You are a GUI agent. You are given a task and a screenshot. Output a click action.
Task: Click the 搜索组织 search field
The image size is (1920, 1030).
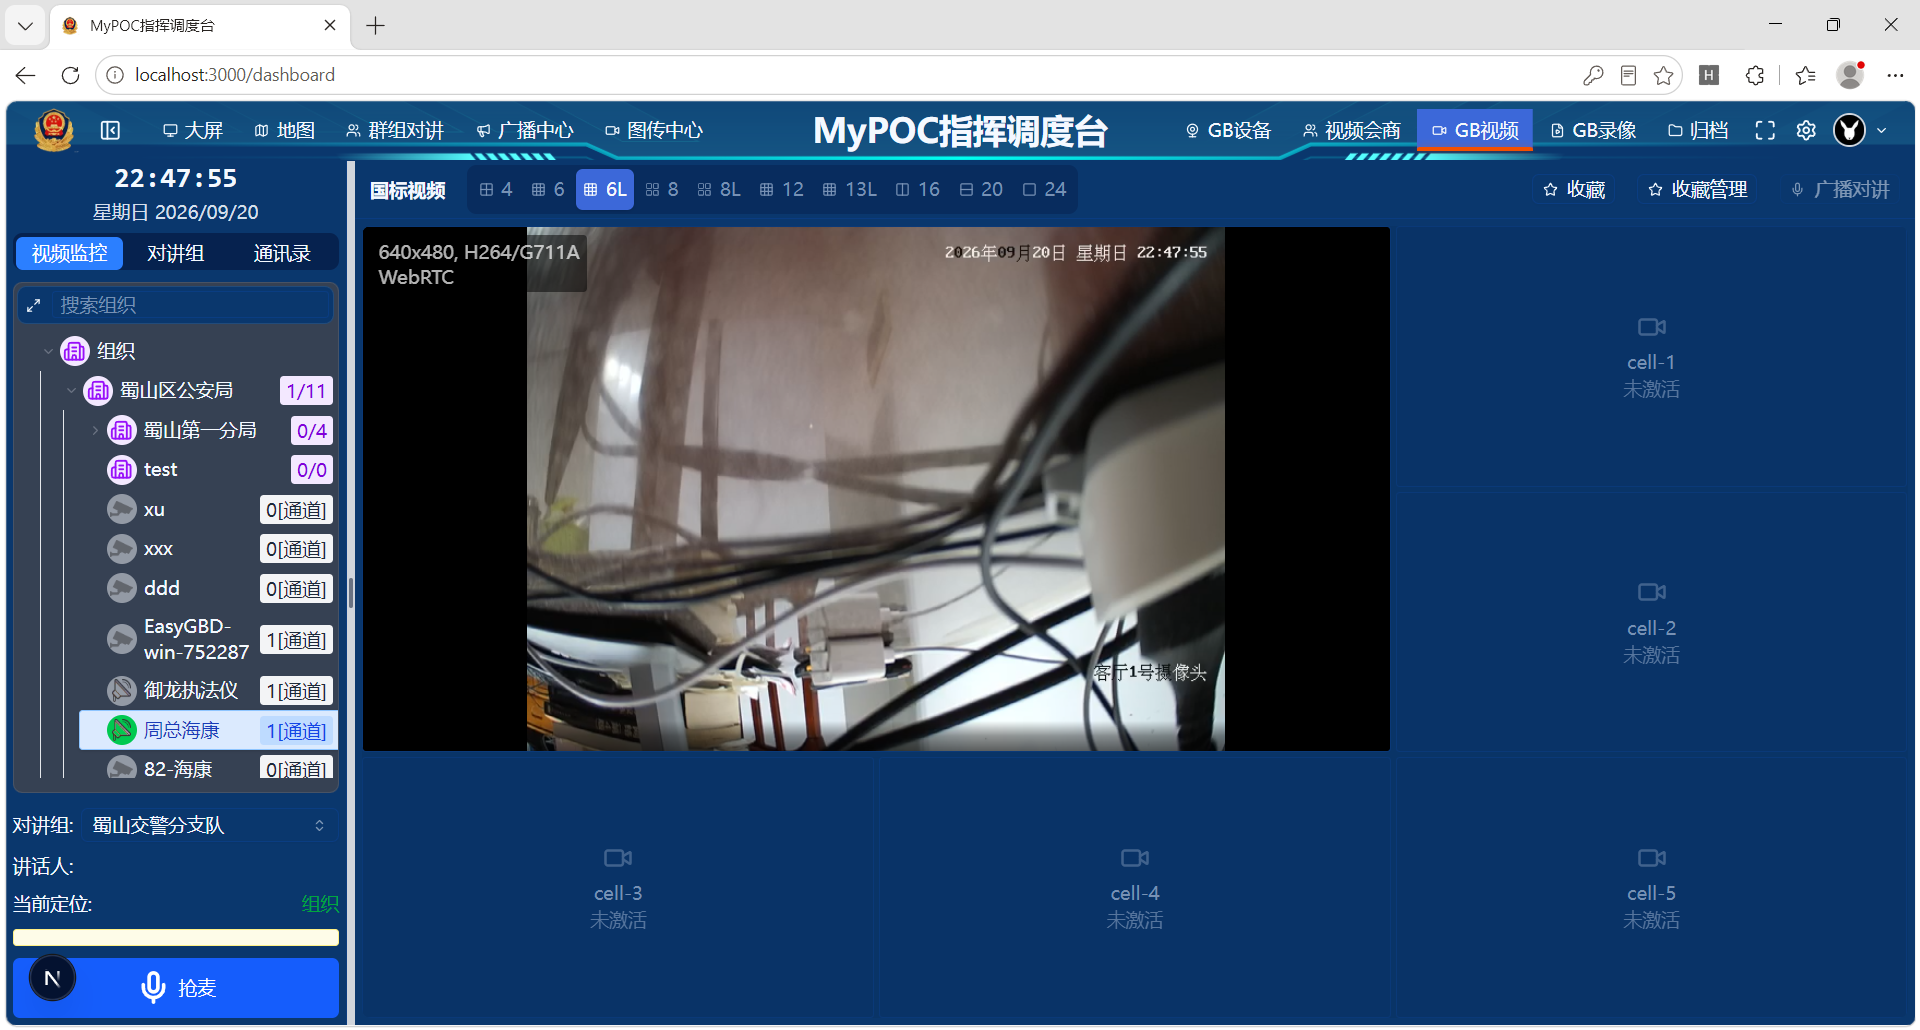(x=176, y=305)
